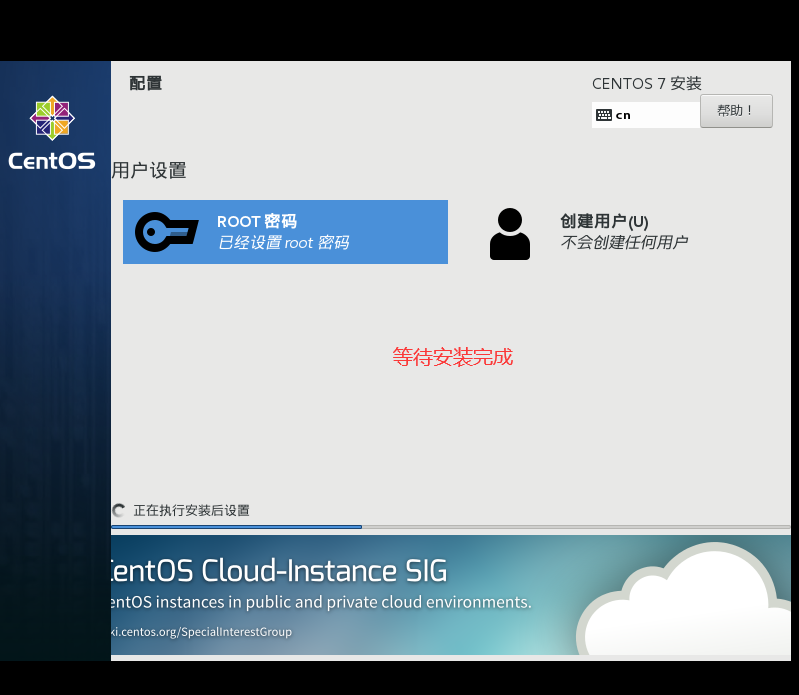Click the keyboard icon beside cn
This screenshot has height=695, width=799.
604,115
